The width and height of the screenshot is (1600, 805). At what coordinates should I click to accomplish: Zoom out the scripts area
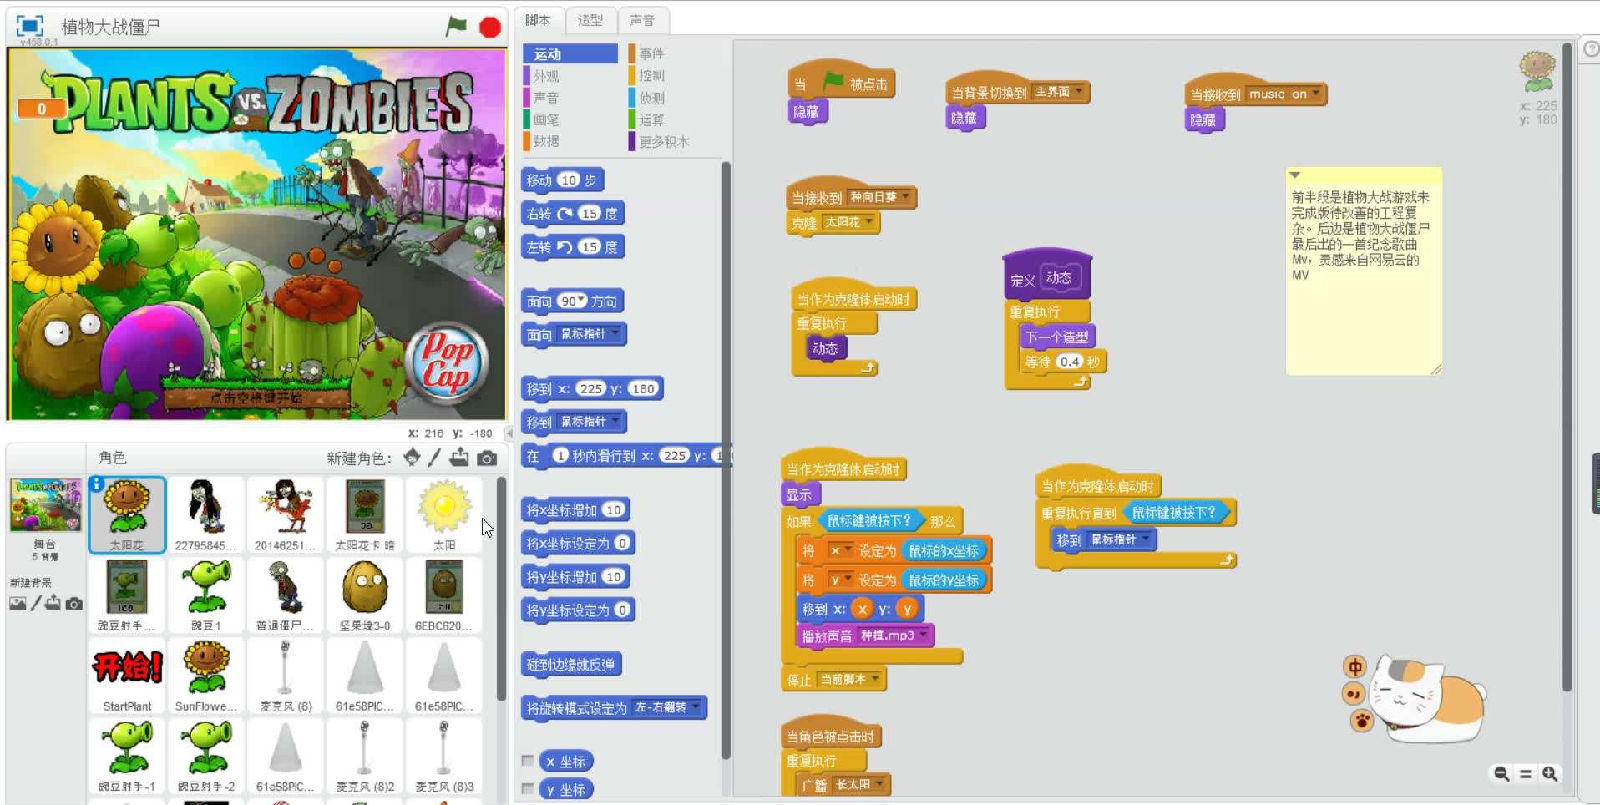(1501, 774)
